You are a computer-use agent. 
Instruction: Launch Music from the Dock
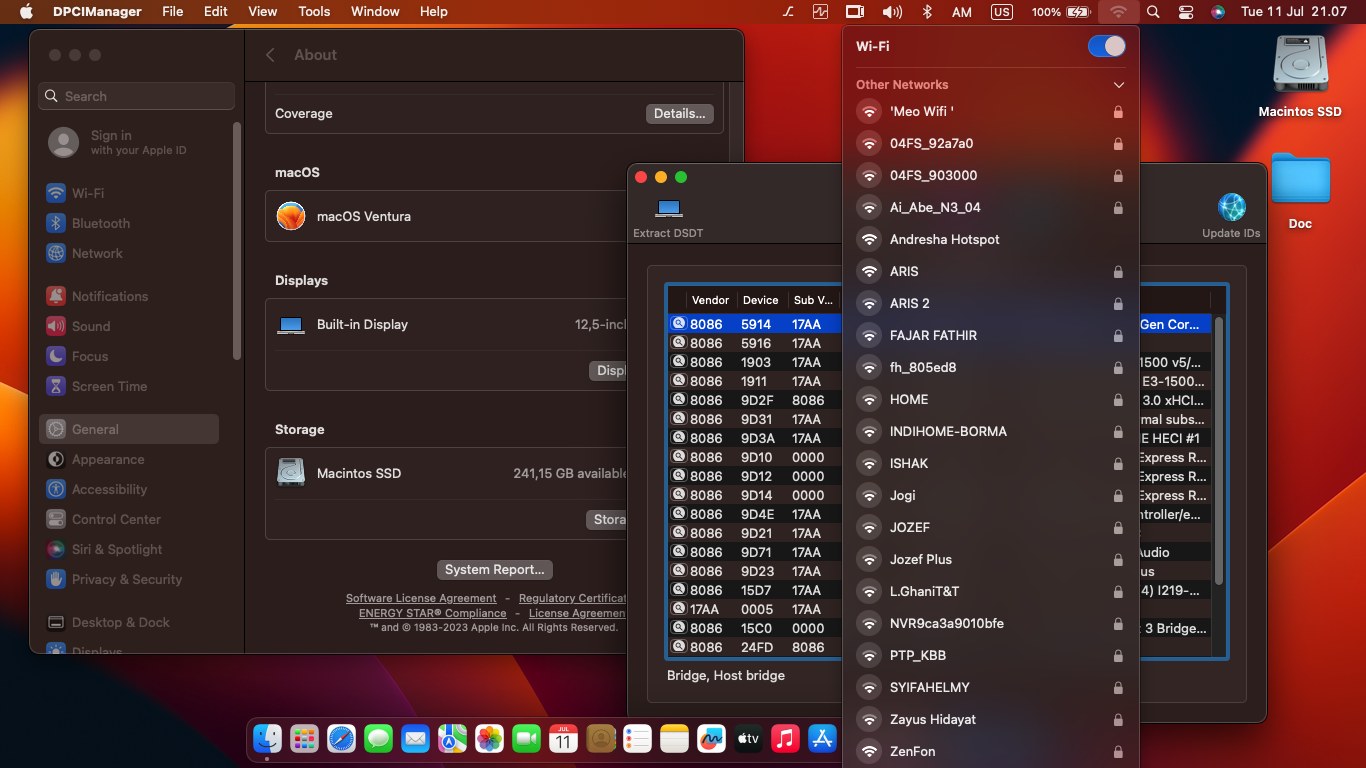[x=785, y=739]
